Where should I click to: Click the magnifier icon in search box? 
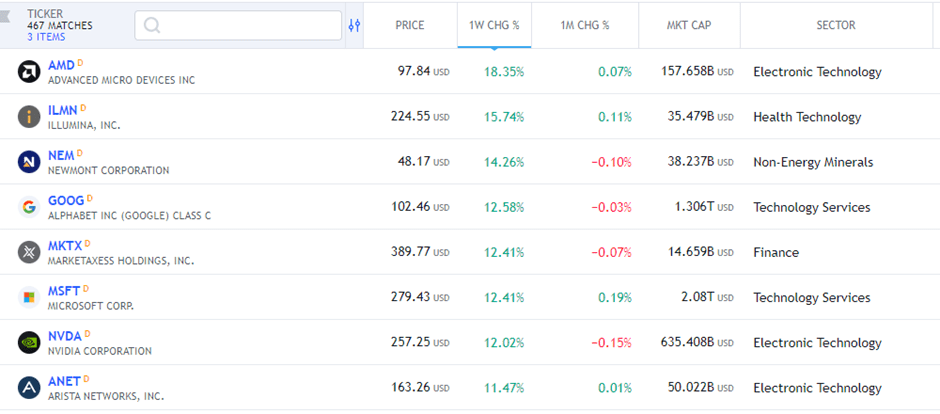(x=152, y=25)
